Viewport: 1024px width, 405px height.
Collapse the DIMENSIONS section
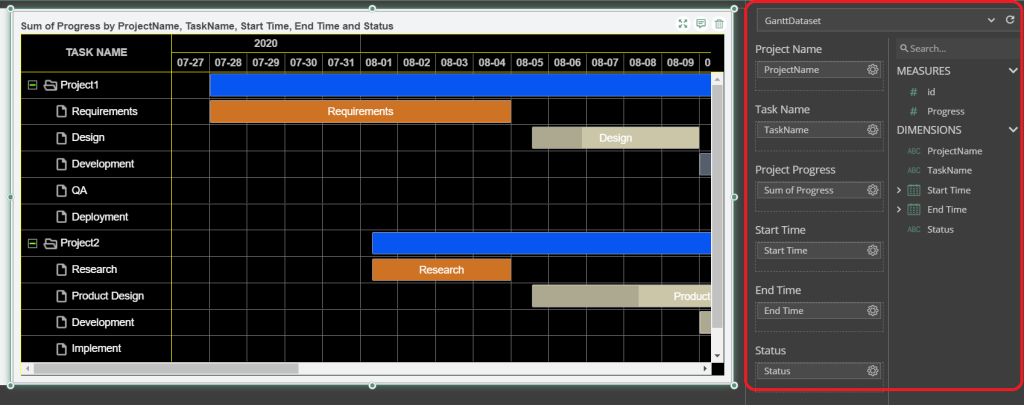point(1012,130)
